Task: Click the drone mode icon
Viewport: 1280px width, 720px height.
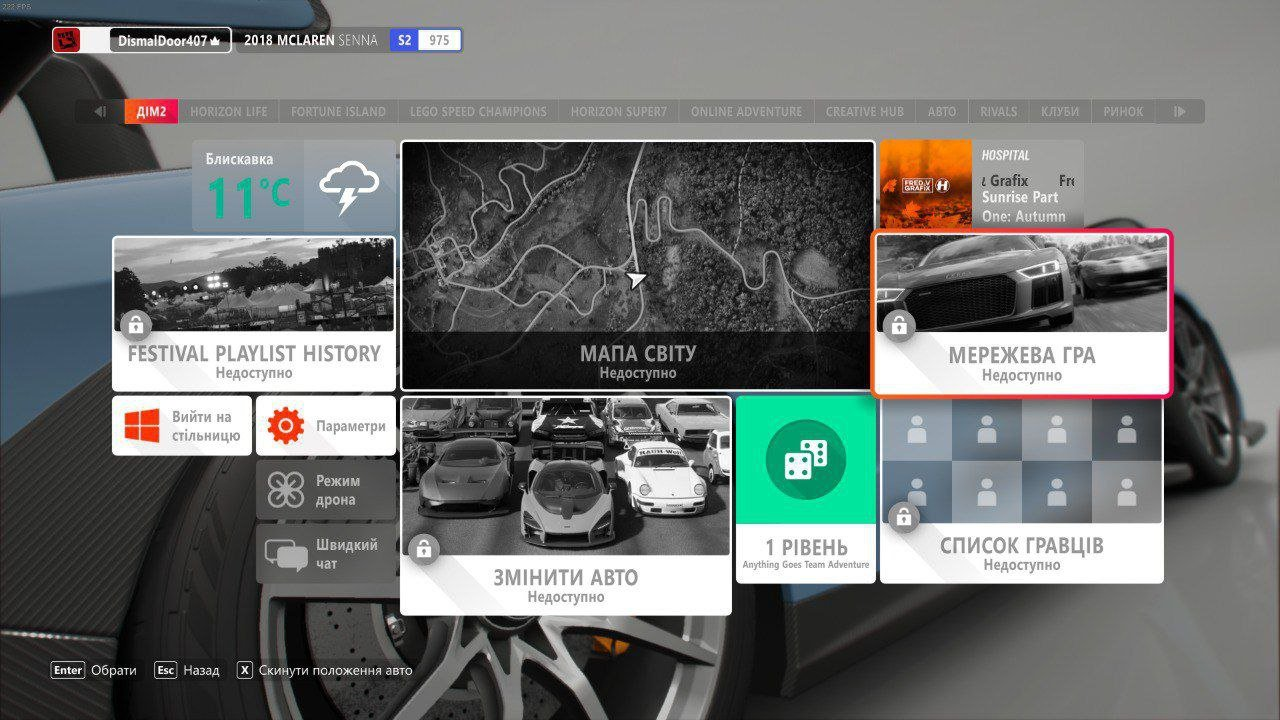Action: (285, 490)
